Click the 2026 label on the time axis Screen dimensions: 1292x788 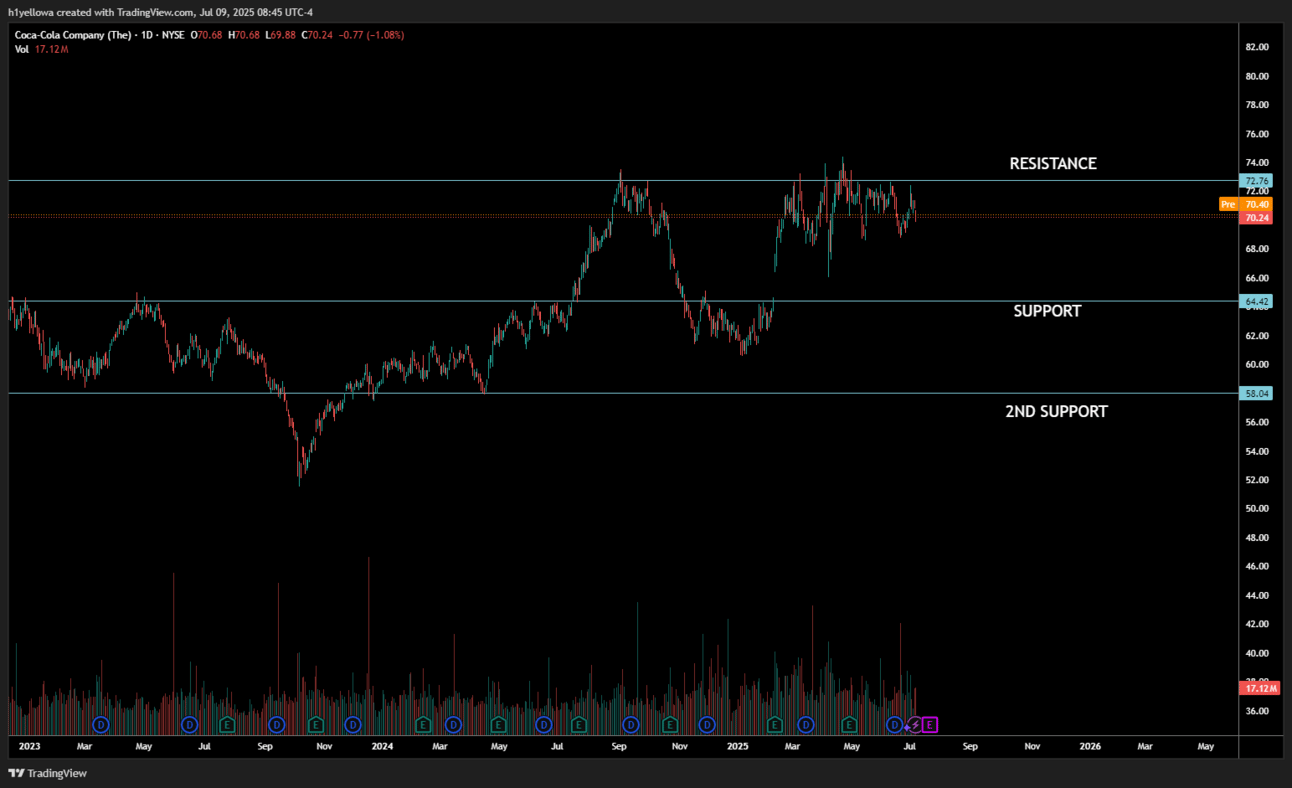pos(1090,746)
